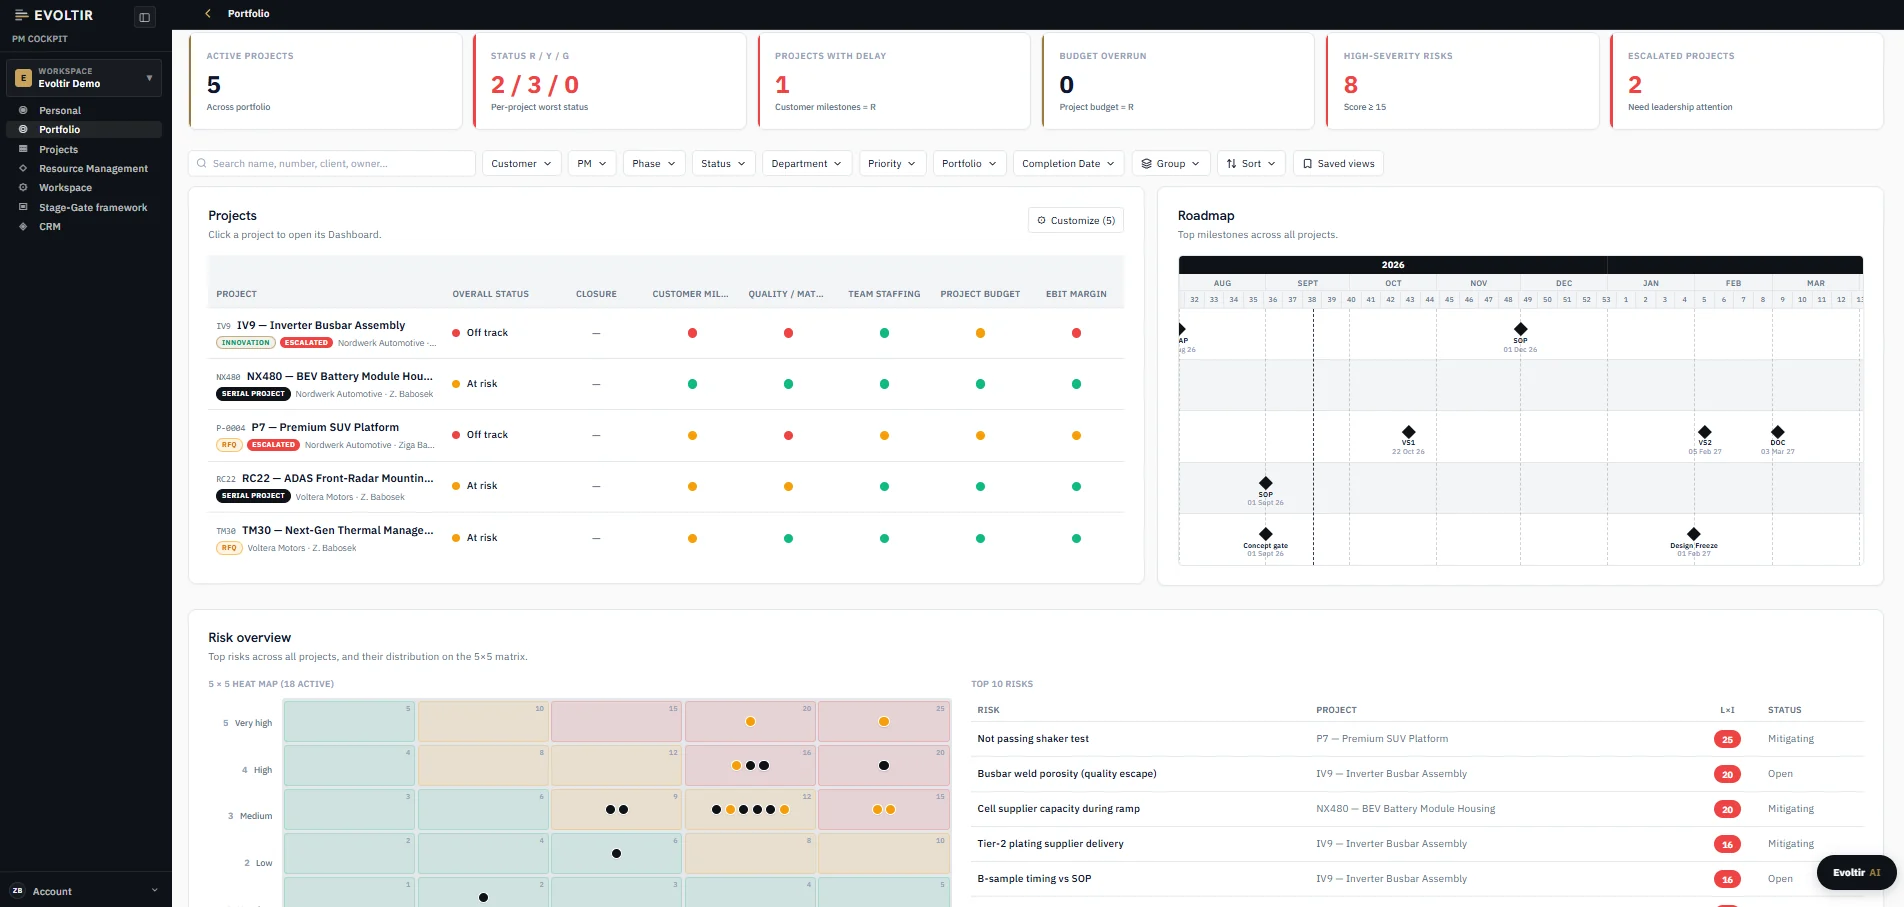Open the Evoltir hamburger menu icon
This screenshot has width=1904, height=907.
coord(21,15)
